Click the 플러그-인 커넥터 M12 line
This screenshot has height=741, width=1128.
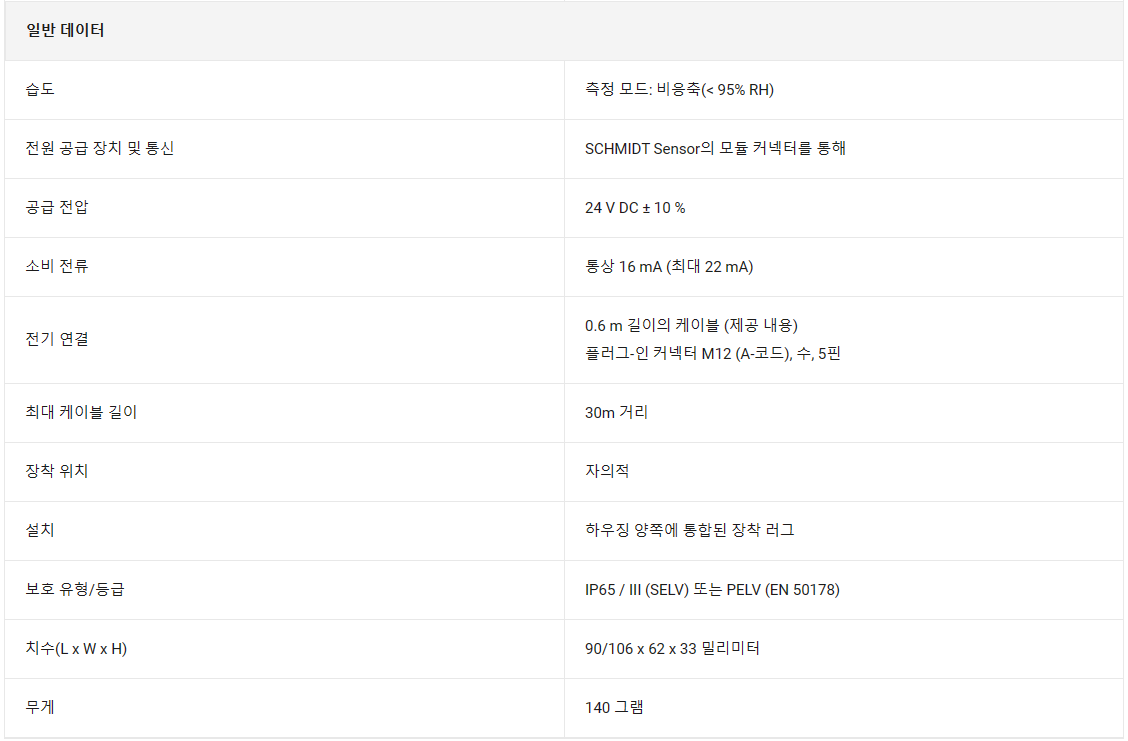click(712, 354)
